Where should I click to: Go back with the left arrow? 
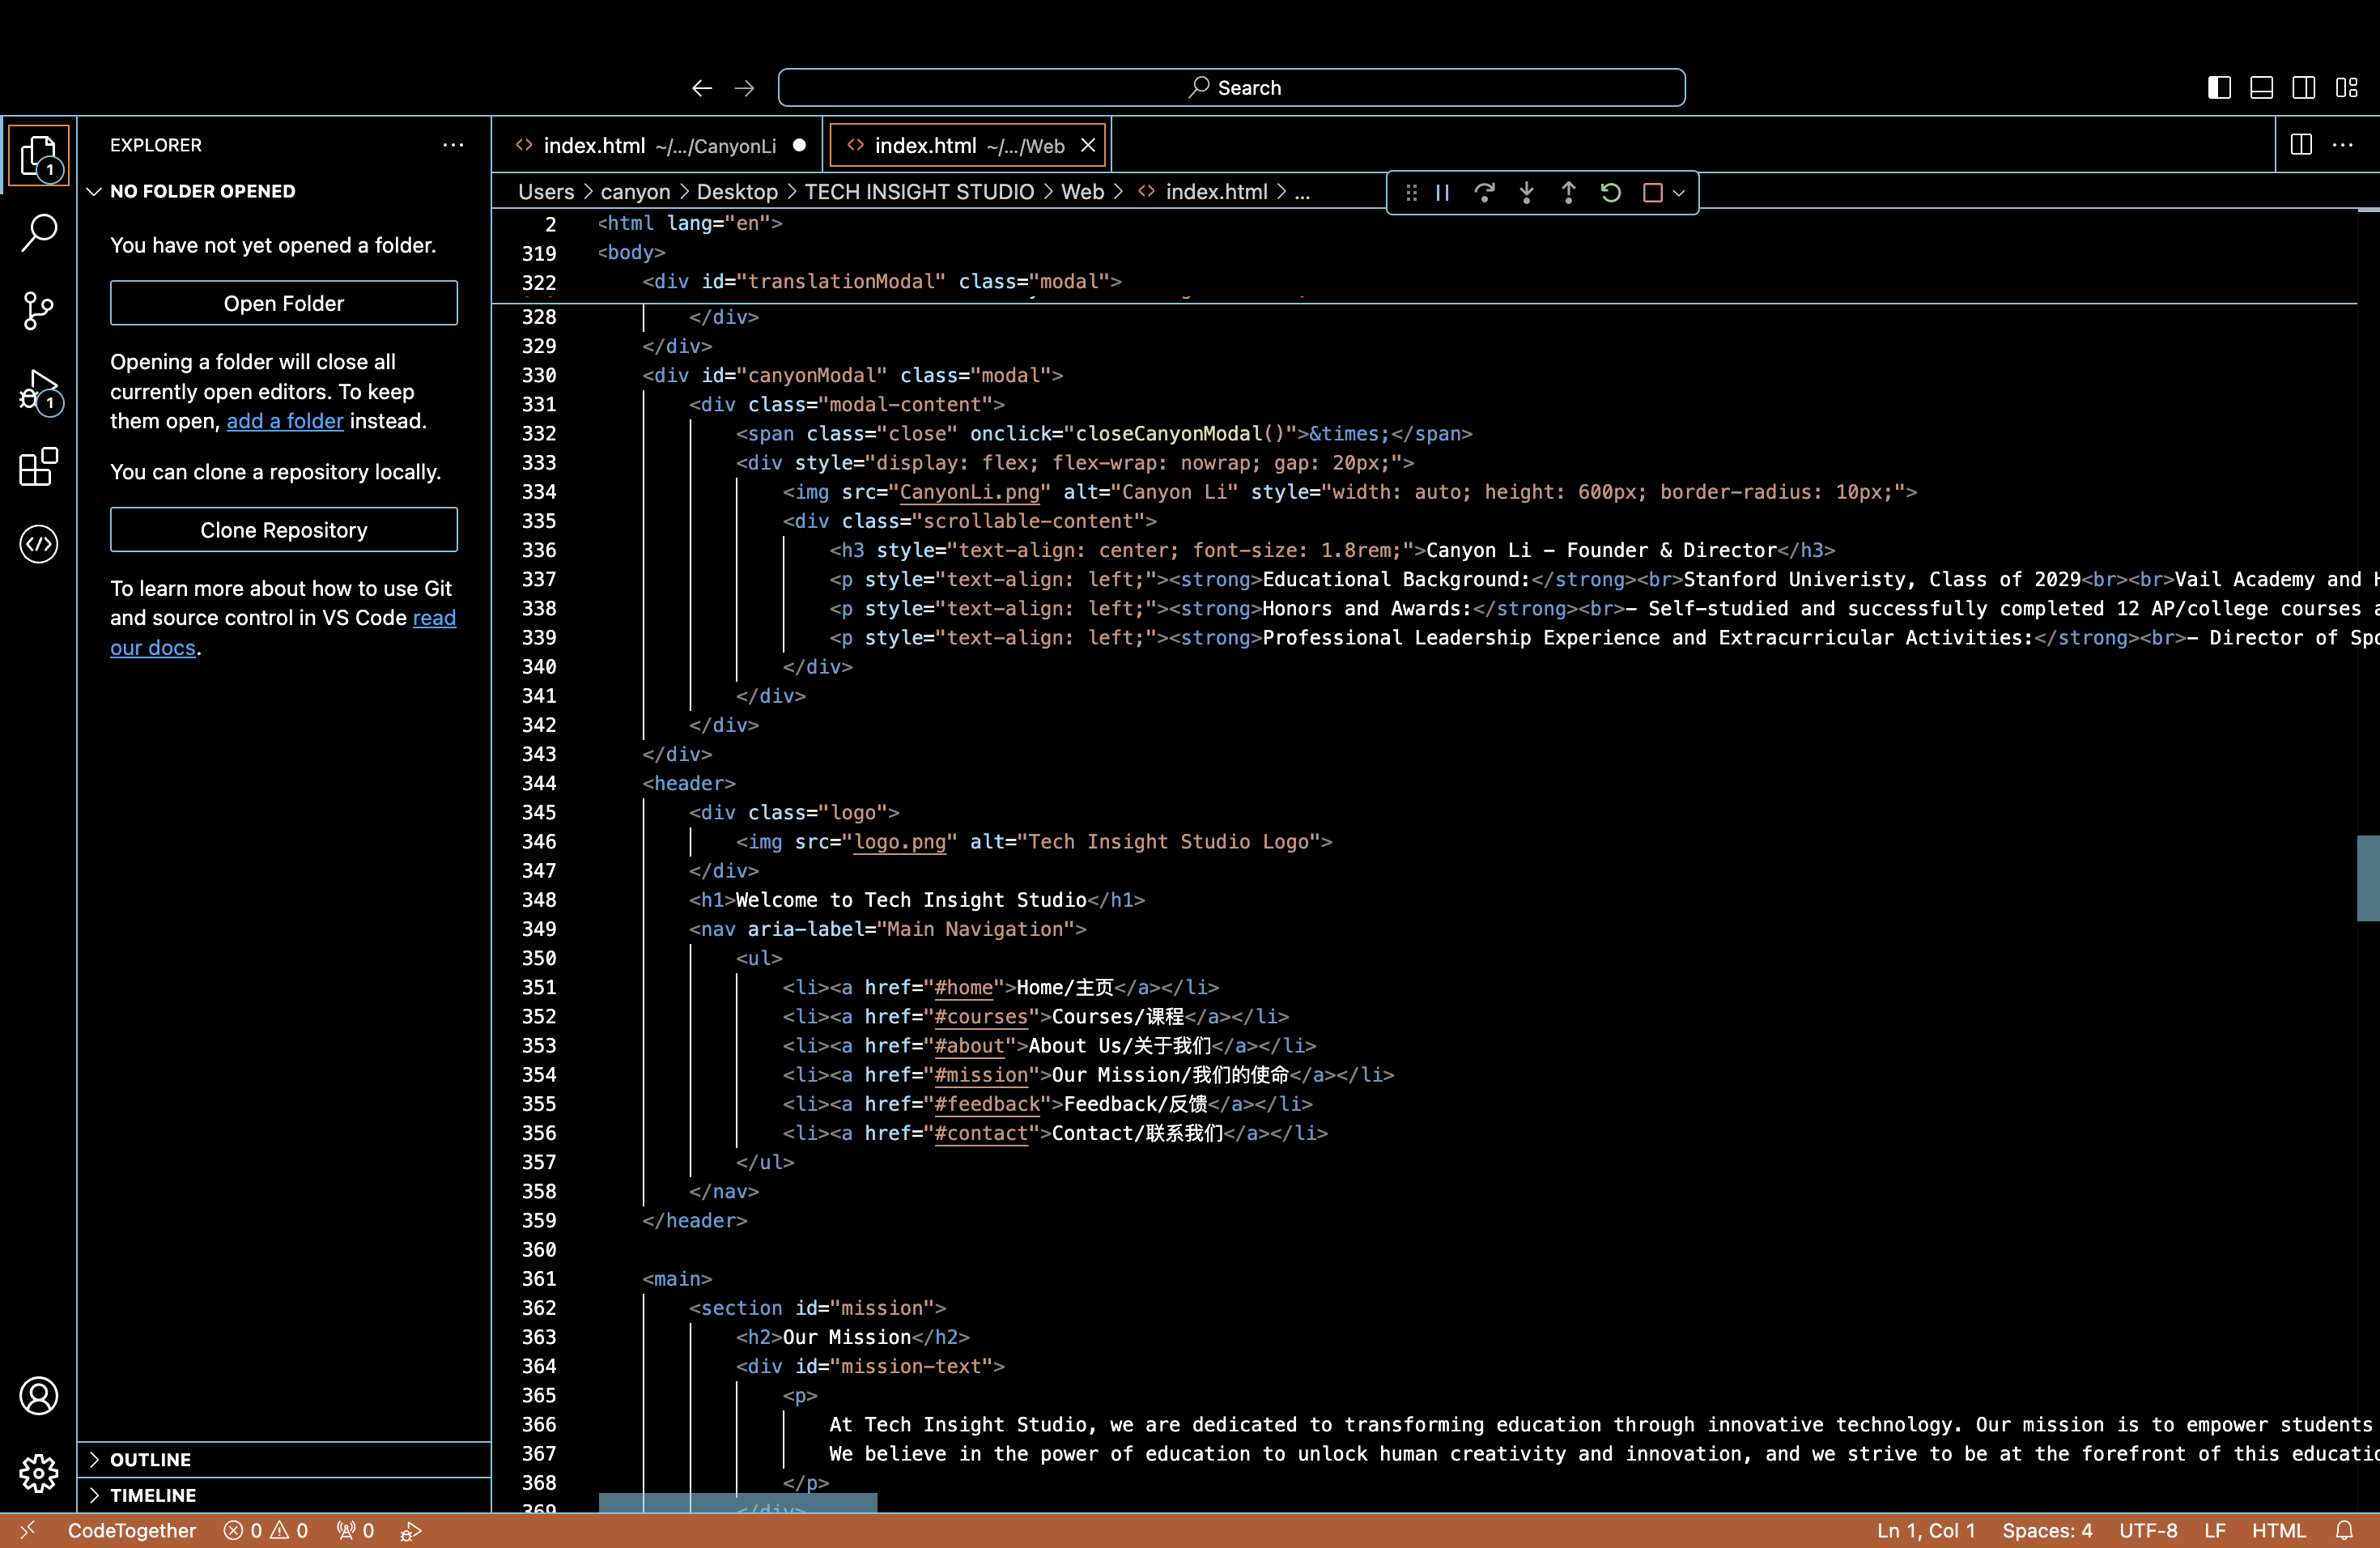[702, 88]
